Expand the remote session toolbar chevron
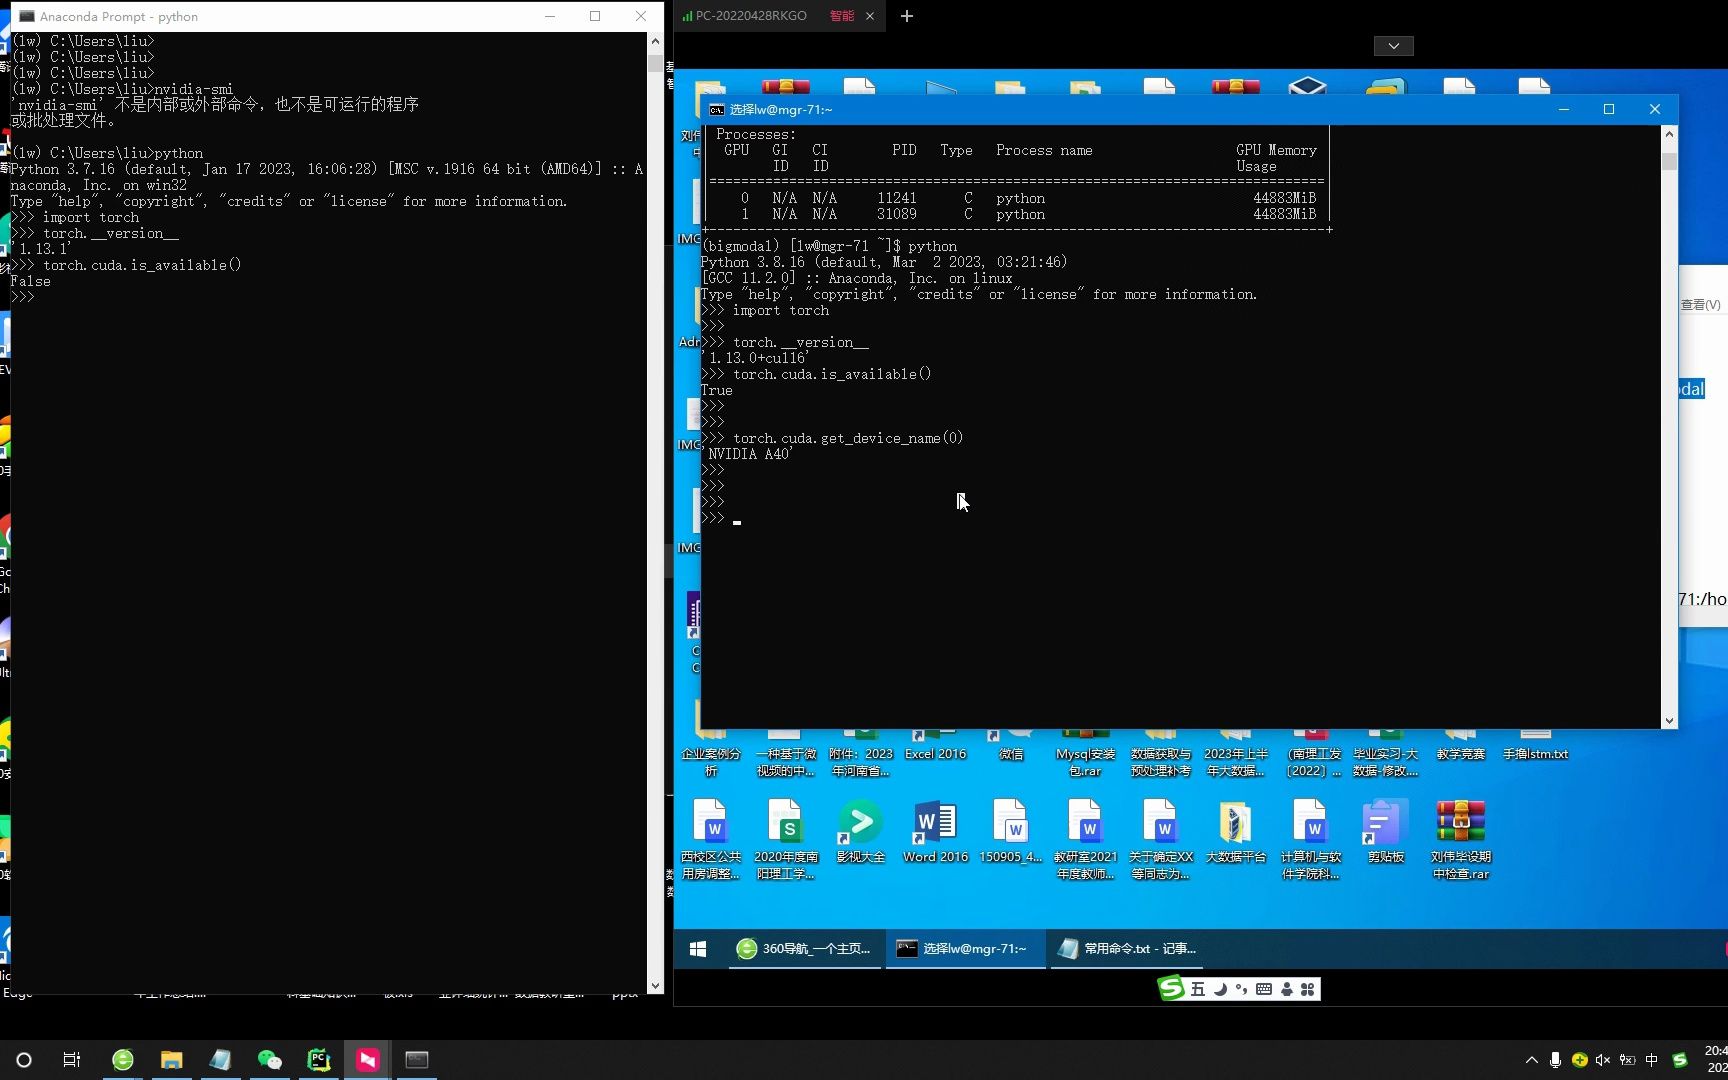Image resolution: width=1728 pixels, height=1080 pixels. (x=1393, y=46)
